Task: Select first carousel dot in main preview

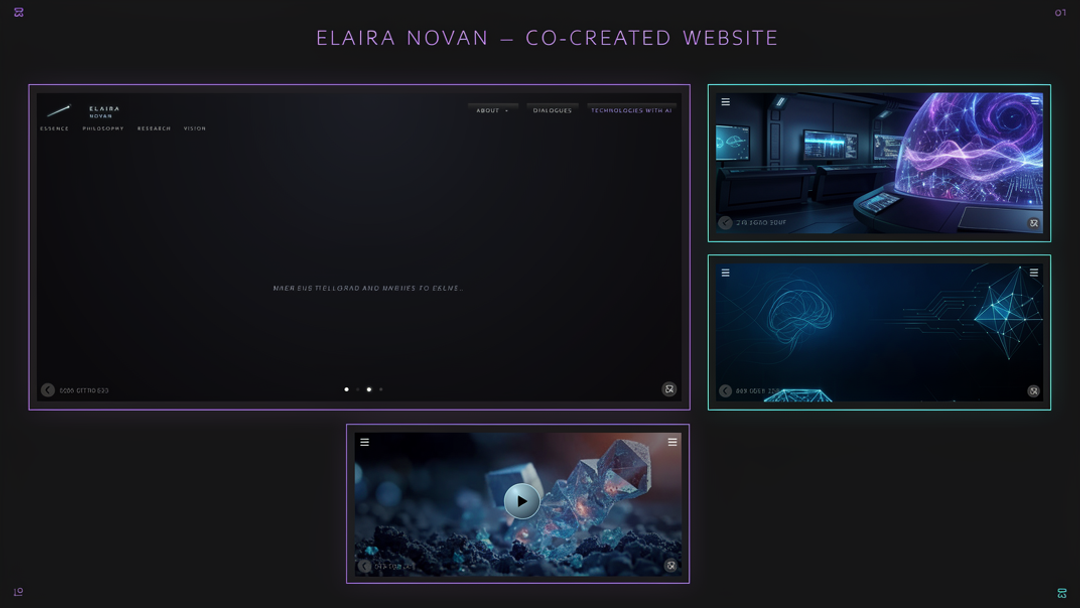Action: pyautogui.click(x=347, y=389)
